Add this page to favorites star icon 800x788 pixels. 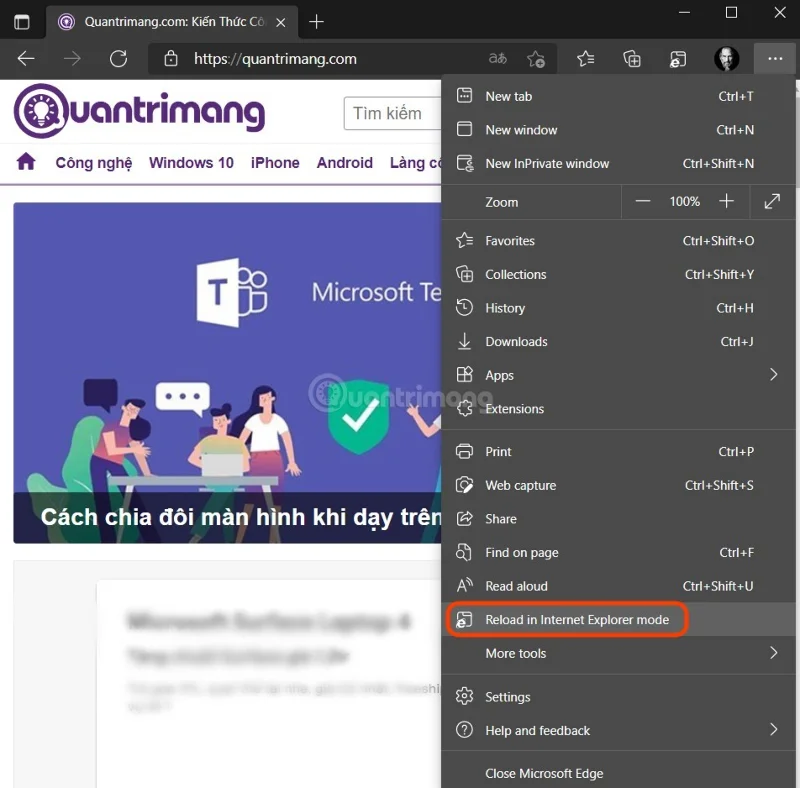tap(536, 58)
